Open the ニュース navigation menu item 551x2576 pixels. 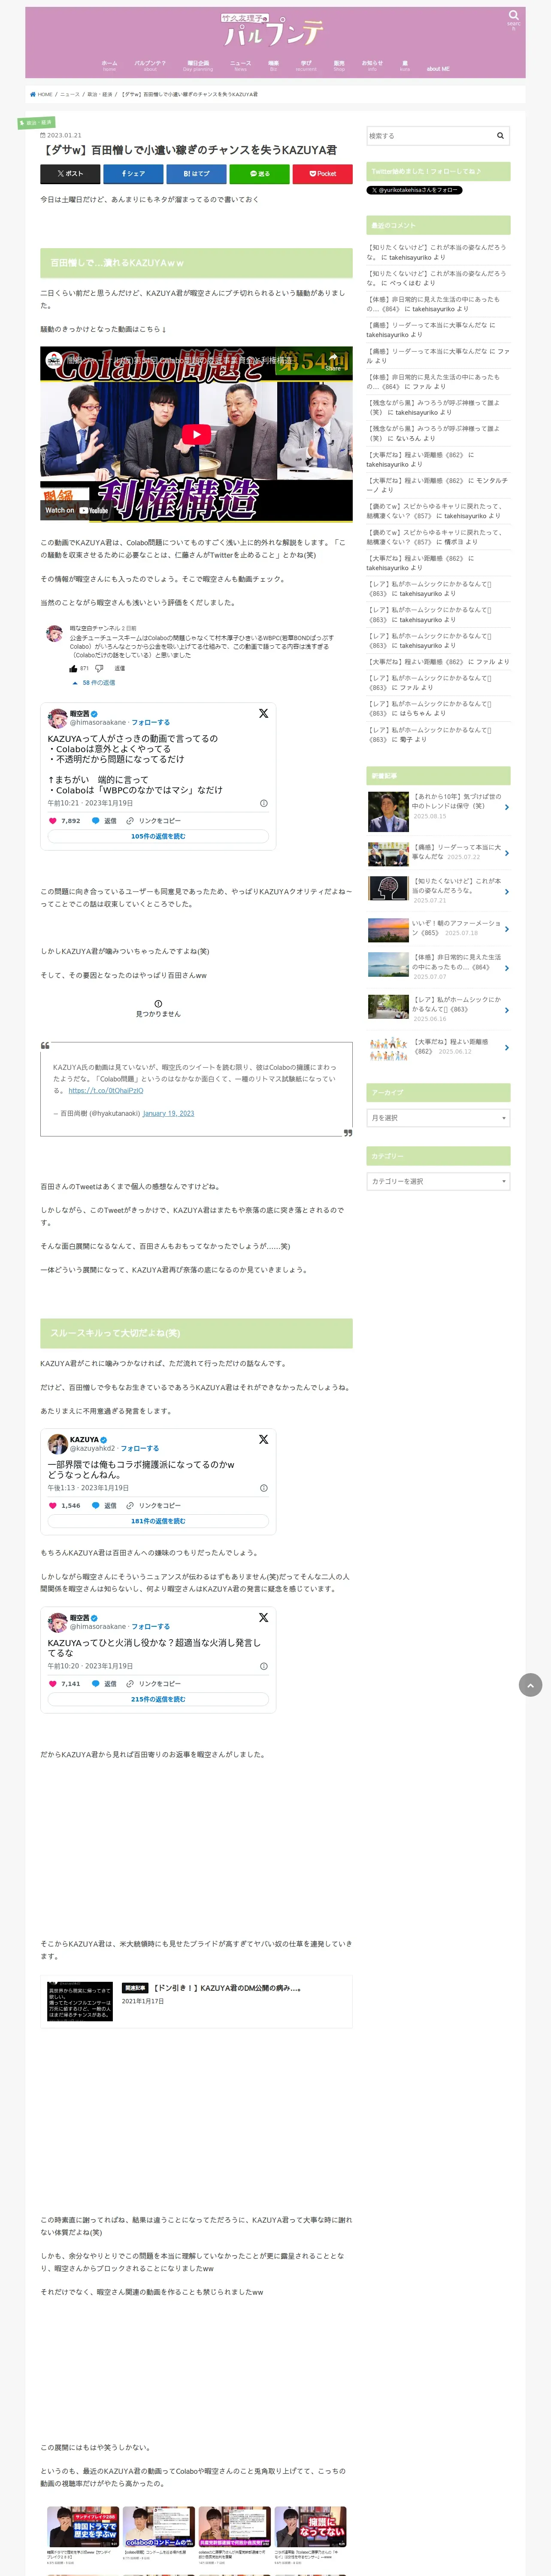240,65
